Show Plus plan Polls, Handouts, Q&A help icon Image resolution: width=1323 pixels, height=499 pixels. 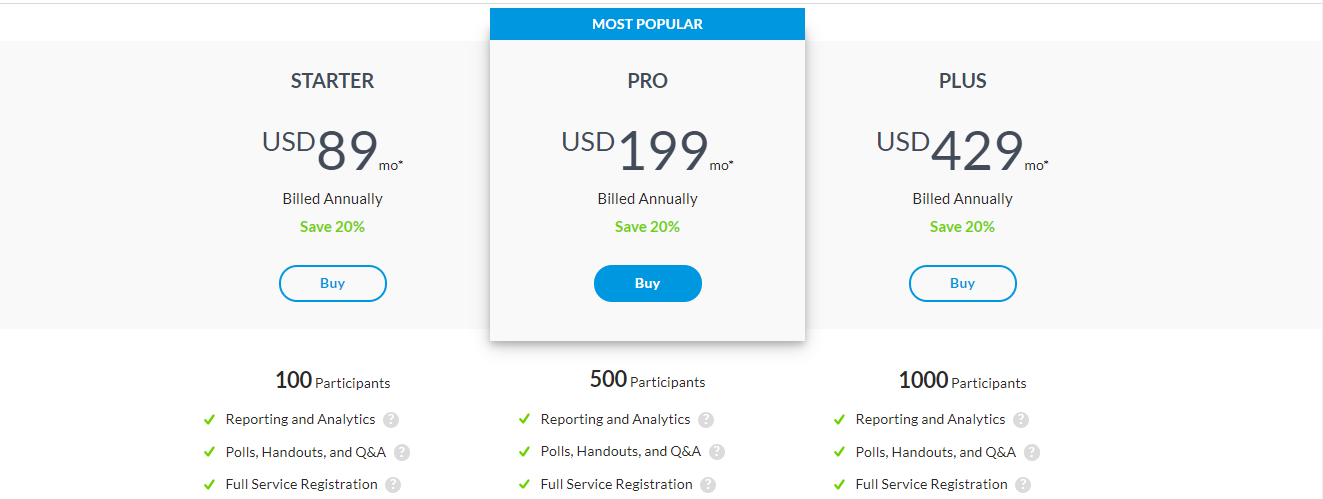click(x=1032, y=452)
